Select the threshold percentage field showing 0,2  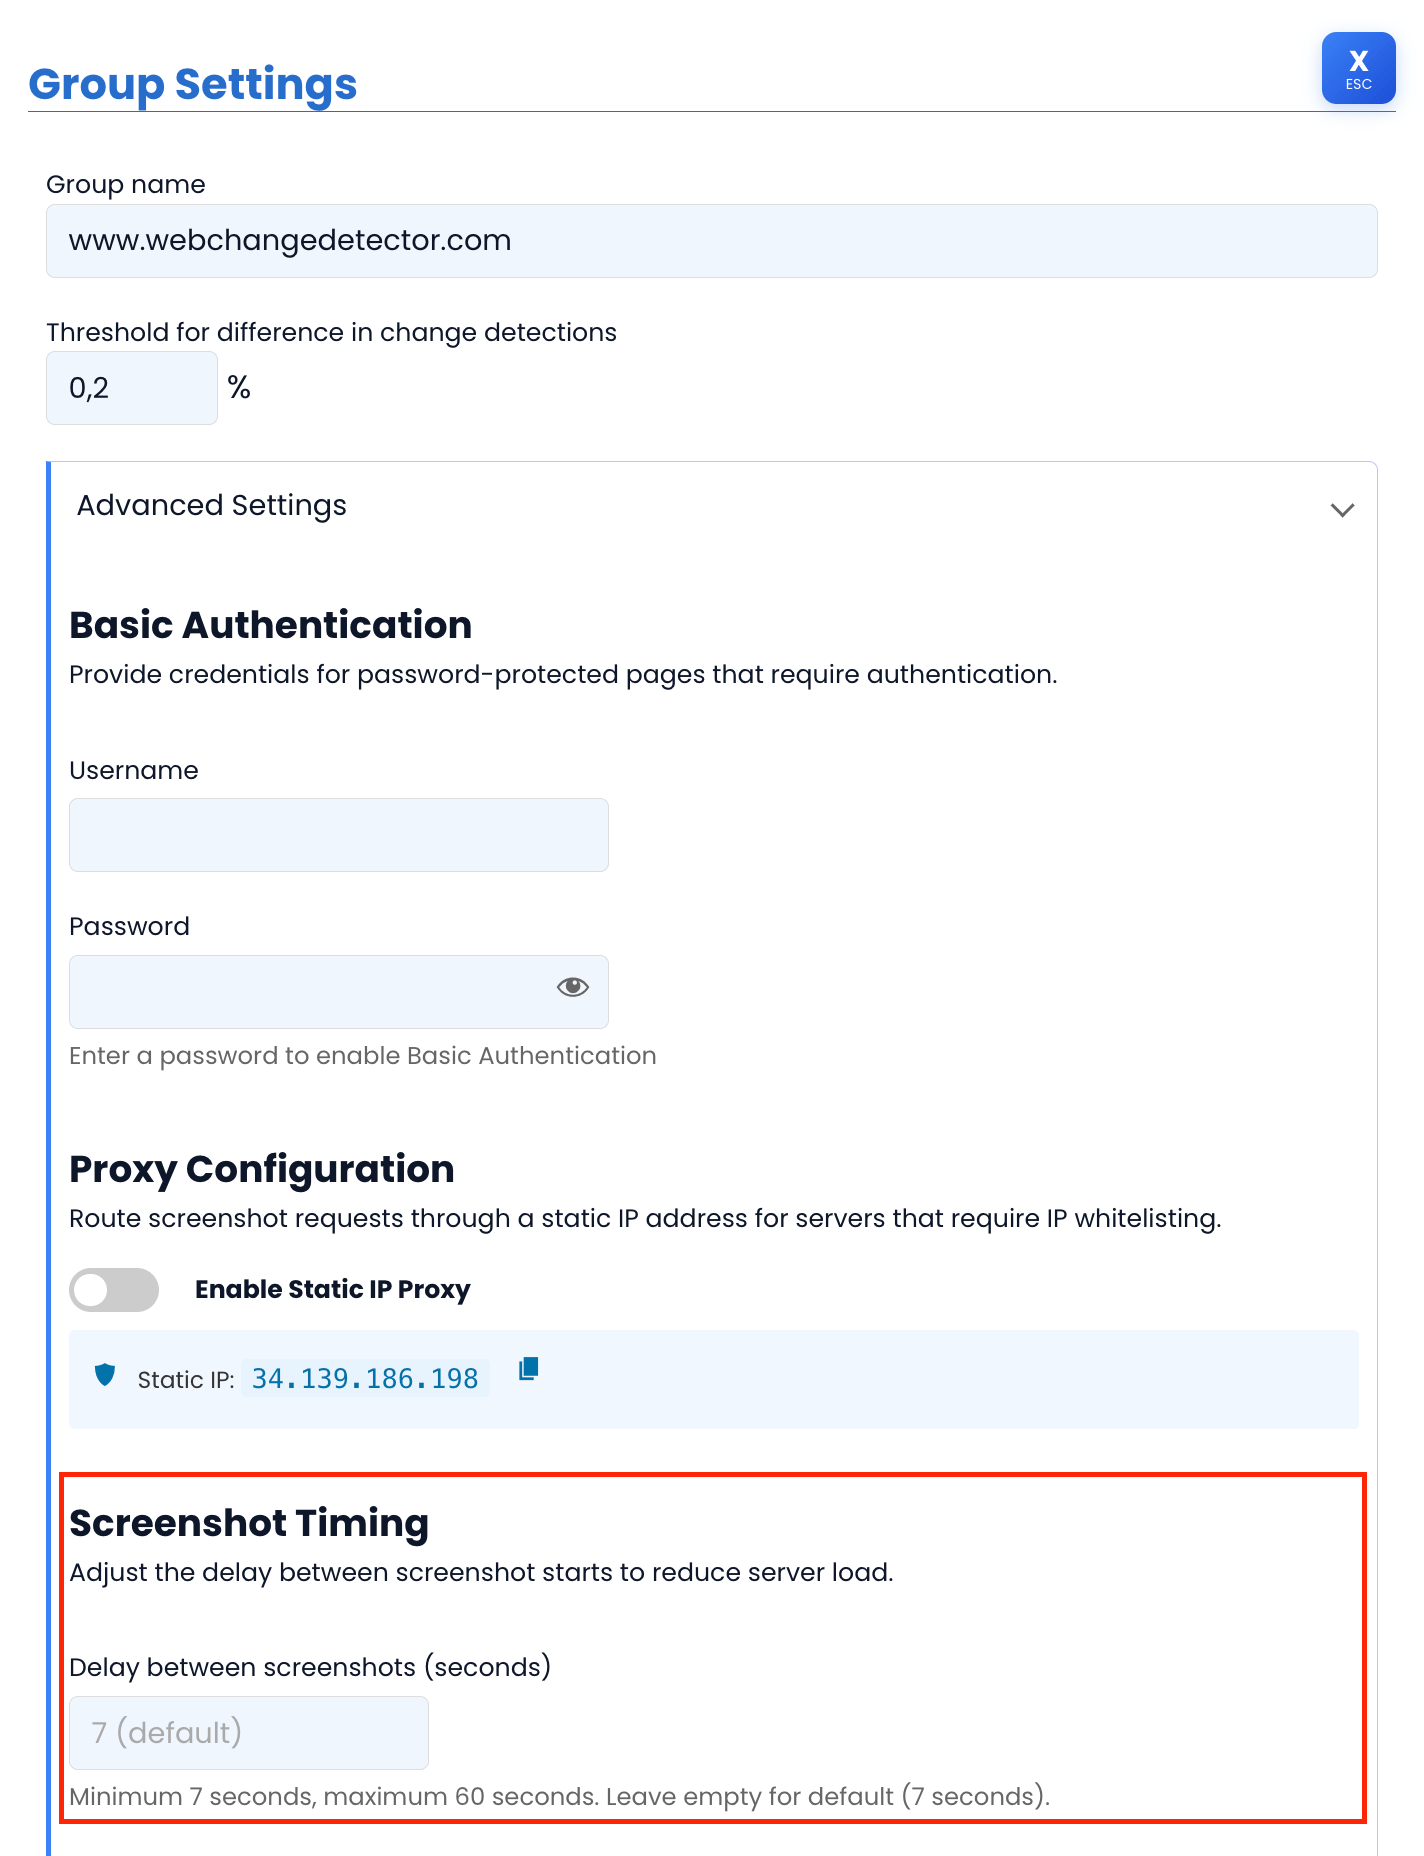click(x=131, y=387)
